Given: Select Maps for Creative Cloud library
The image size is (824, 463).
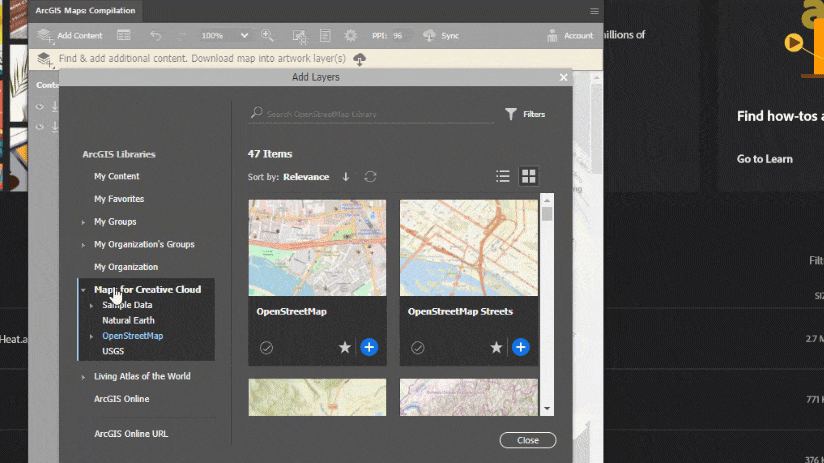Looking at the screenshot, I should tap(147, 290).
